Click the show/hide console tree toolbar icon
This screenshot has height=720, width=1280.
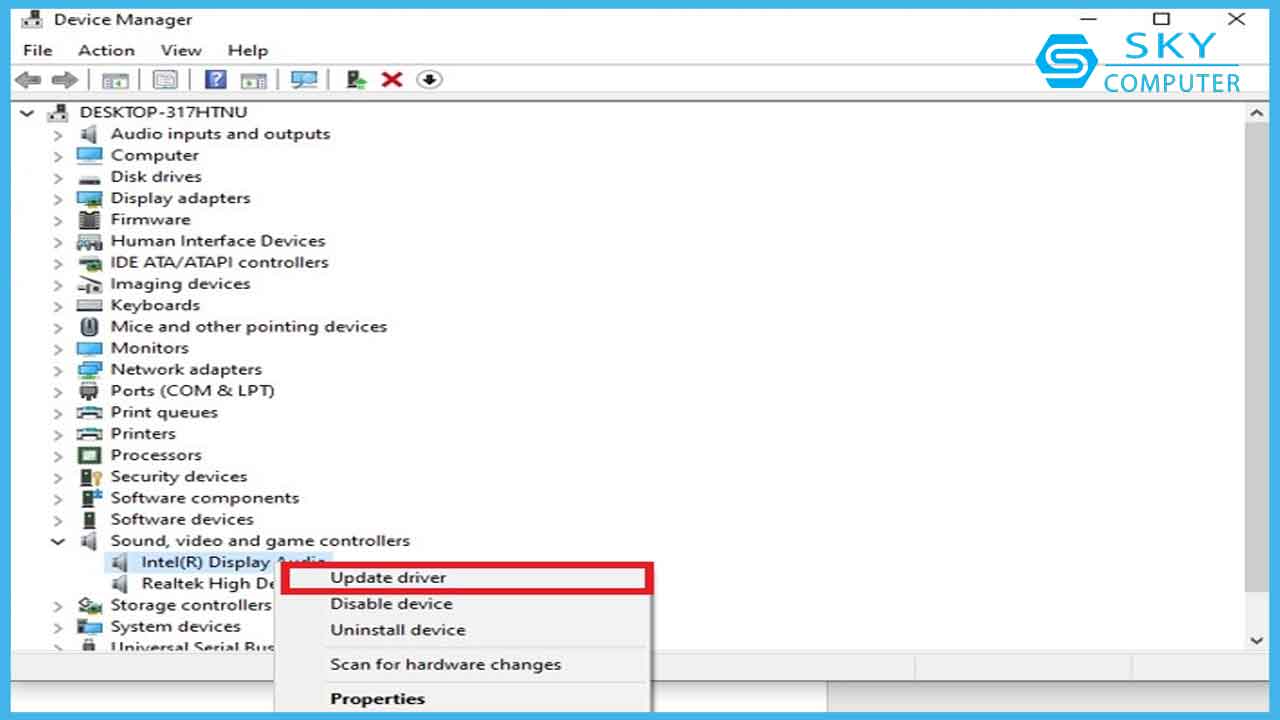pos(116,80)
